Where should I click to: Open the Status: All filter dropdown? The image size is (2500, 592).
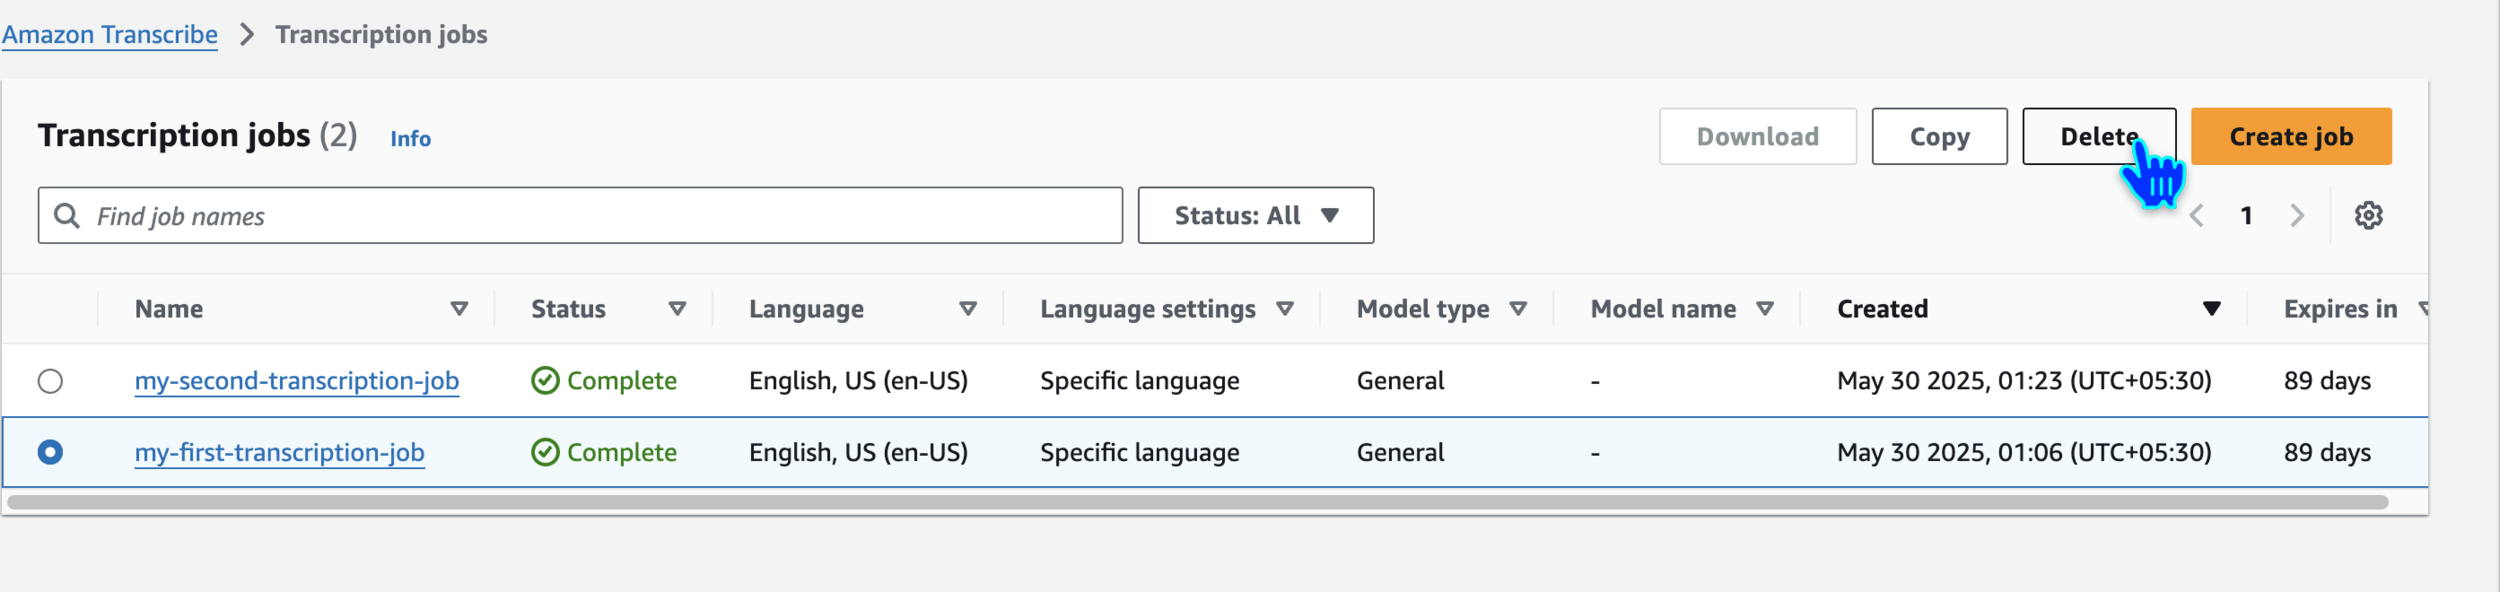1255,215
